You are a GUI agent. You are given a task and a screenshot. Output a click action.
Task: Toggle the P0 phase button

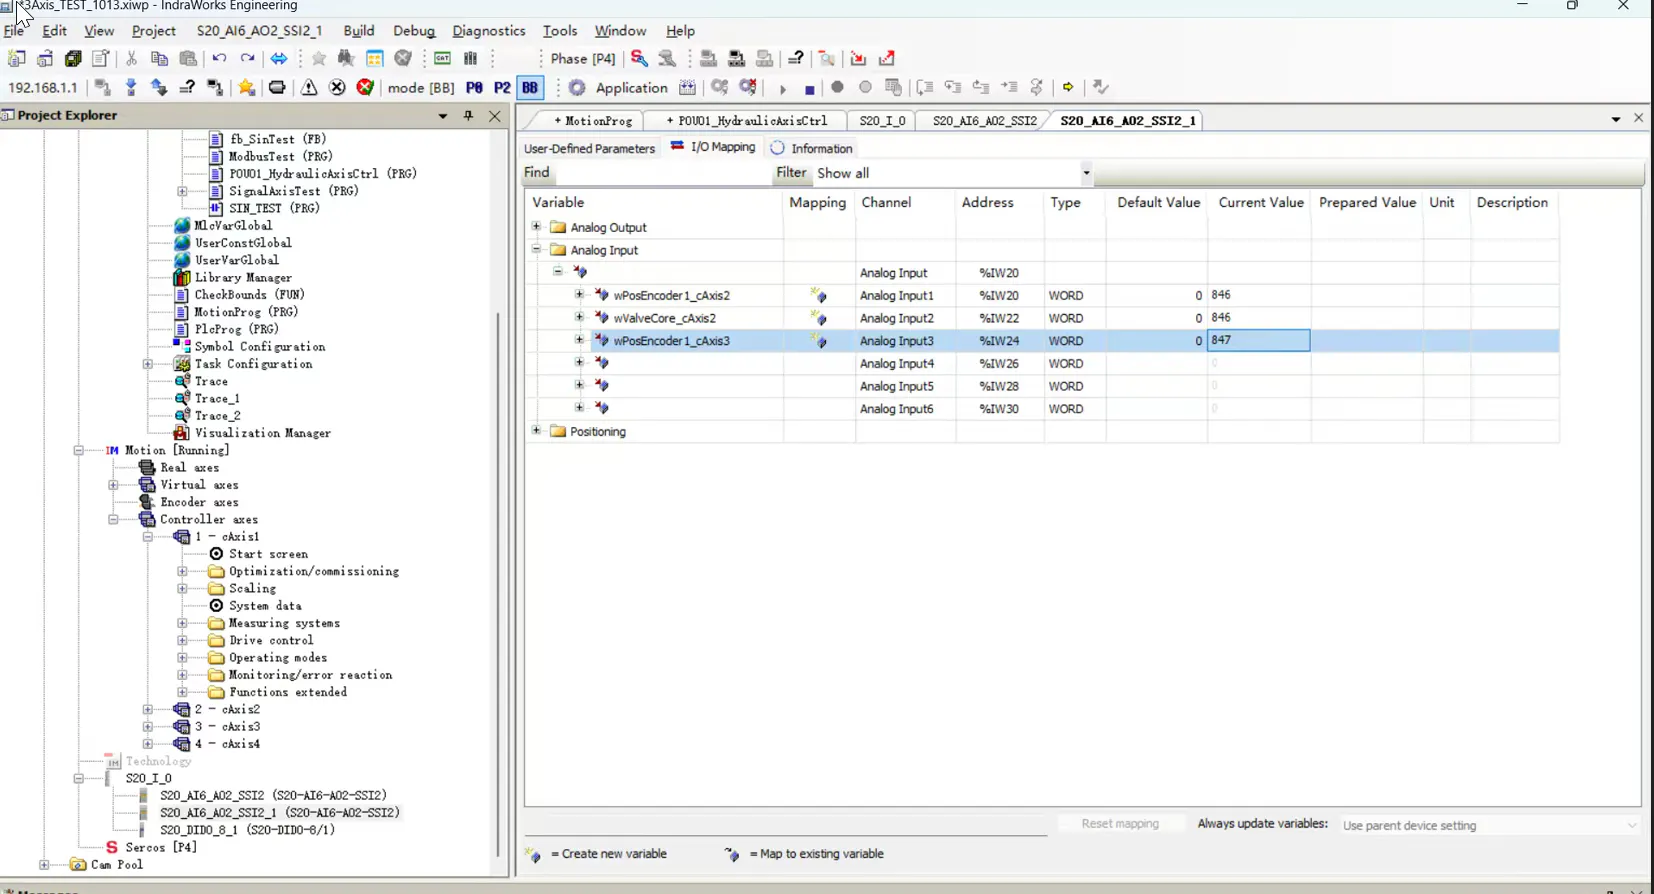click(x=474, y=88)
